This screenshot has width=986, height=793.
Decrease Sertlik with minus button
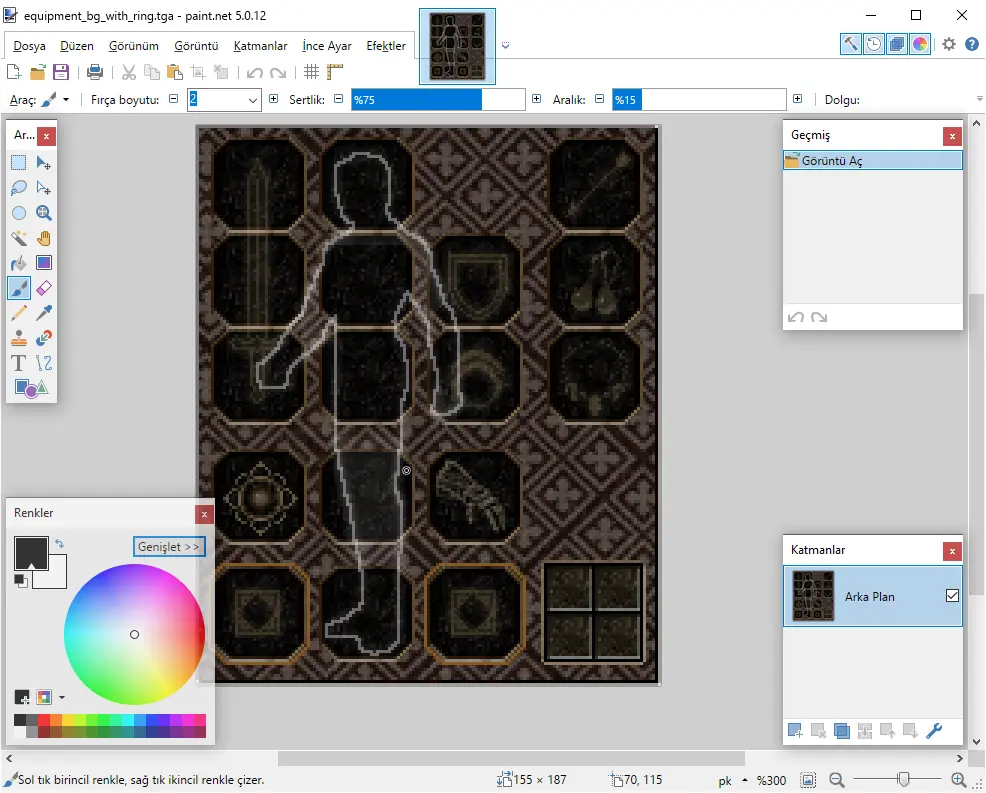[338, 99]
